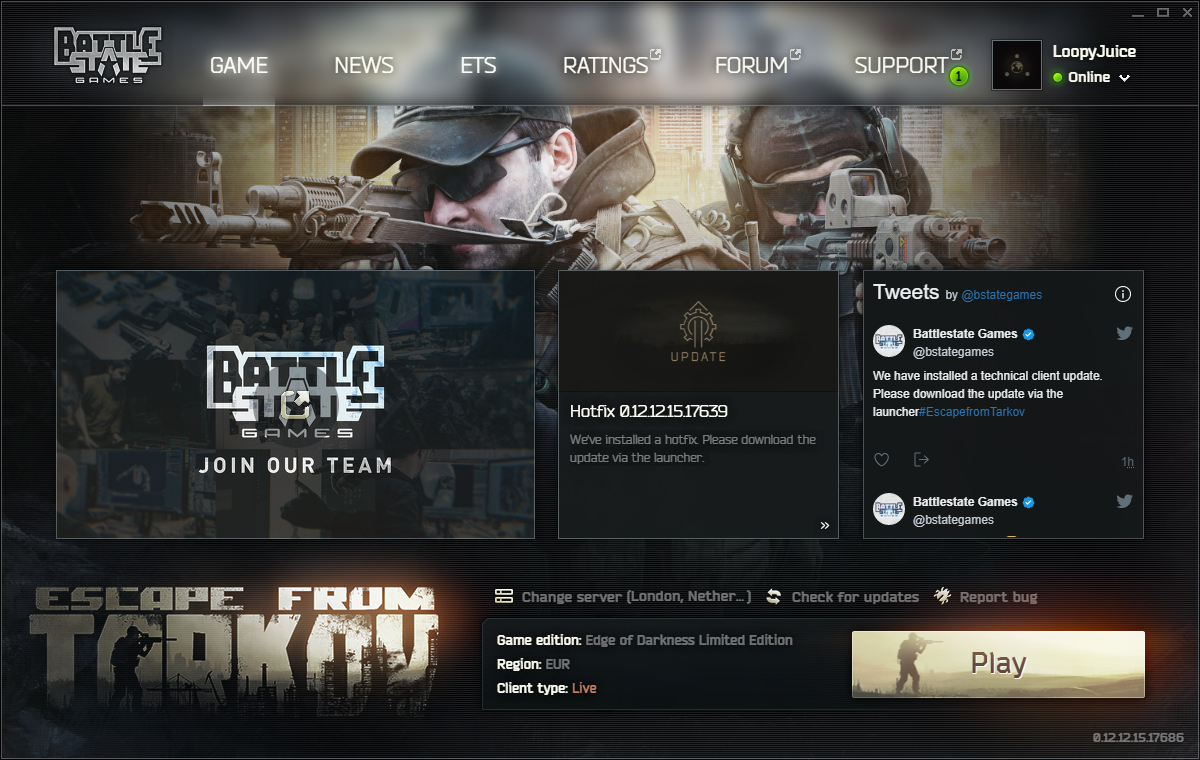Click the Live client type value
This screenshot has height=760, width=1200.
(584, 688)
